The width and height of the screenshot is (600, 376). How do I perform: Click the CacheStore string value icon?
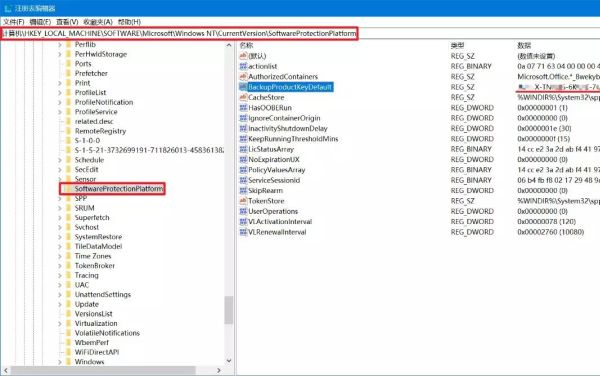point(243,97)
